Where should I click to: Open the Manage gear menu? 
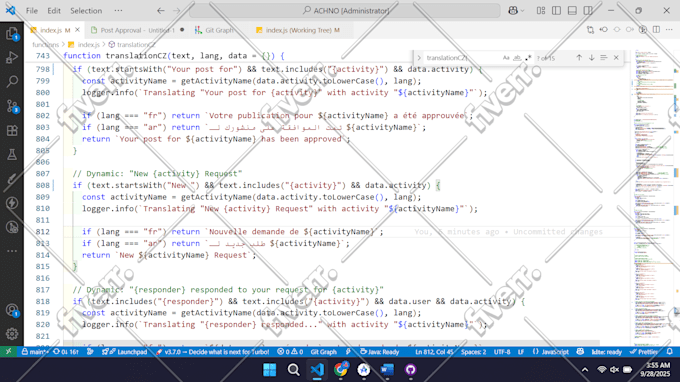[x=12, y=333]
